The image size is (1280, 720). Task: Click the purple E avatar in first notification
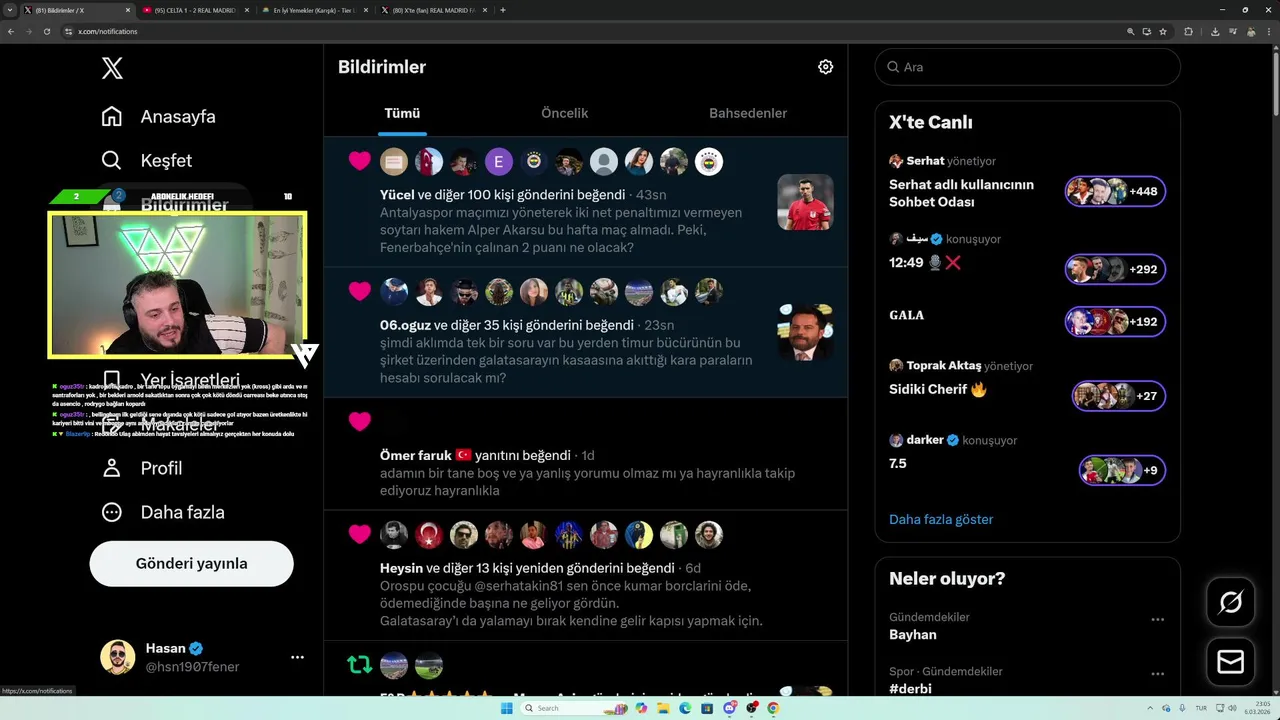click(498, 162)
